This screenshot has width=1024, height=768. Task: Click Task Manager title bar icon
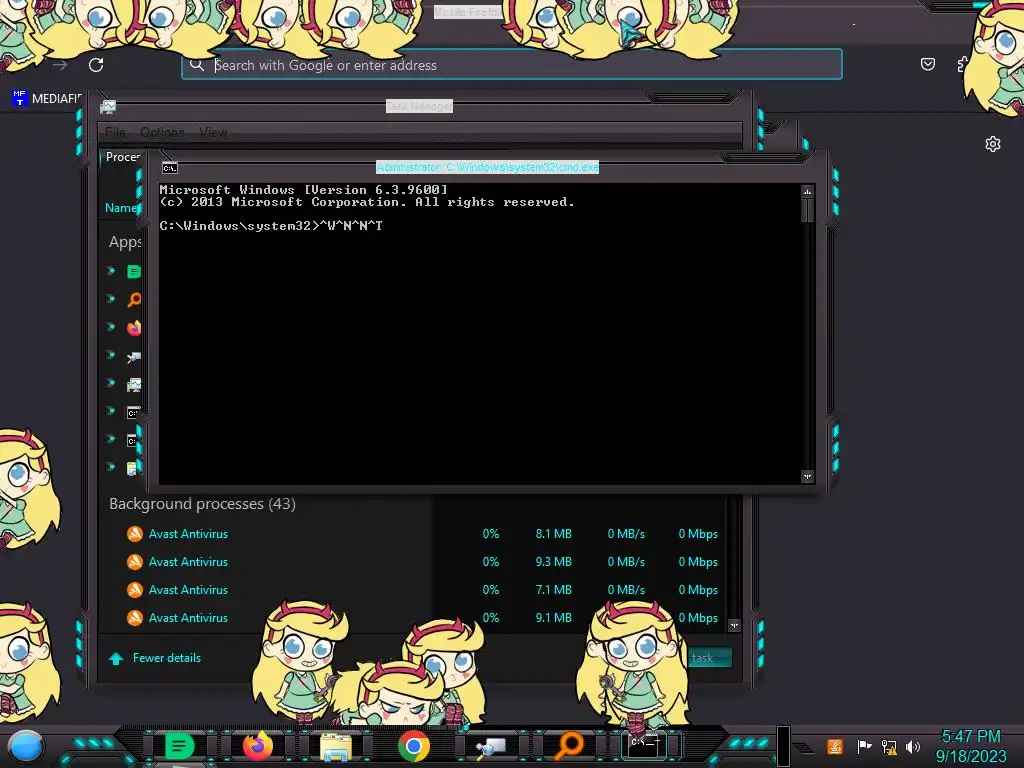point(108,106)
